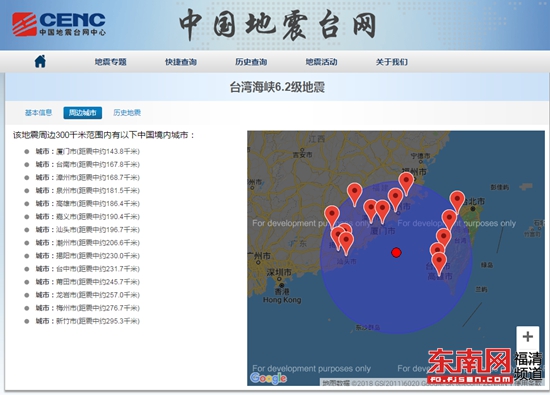Switch to the 基本信息 tab

pos(39,113)
